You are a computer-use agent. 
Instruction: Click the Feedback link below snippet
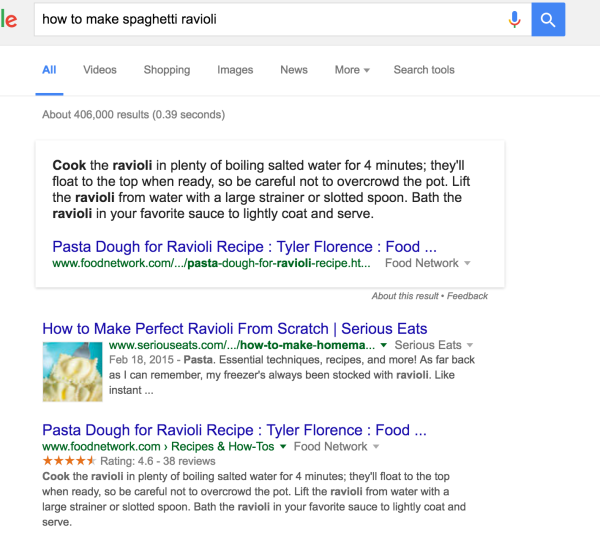pos(467,297)
